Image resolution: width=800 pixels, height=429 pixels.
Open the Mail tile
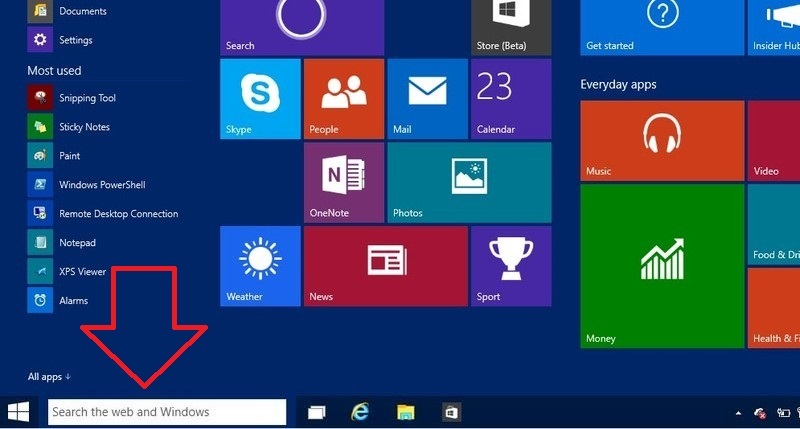tap(427, 98)
